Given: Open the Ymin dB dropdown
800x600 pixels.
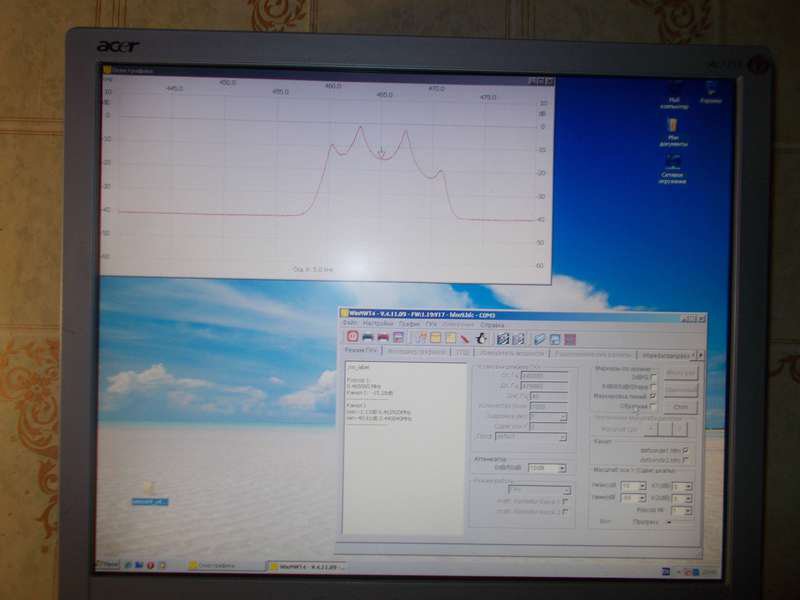Looking at the screenshot, I should (x=633, y=497).
